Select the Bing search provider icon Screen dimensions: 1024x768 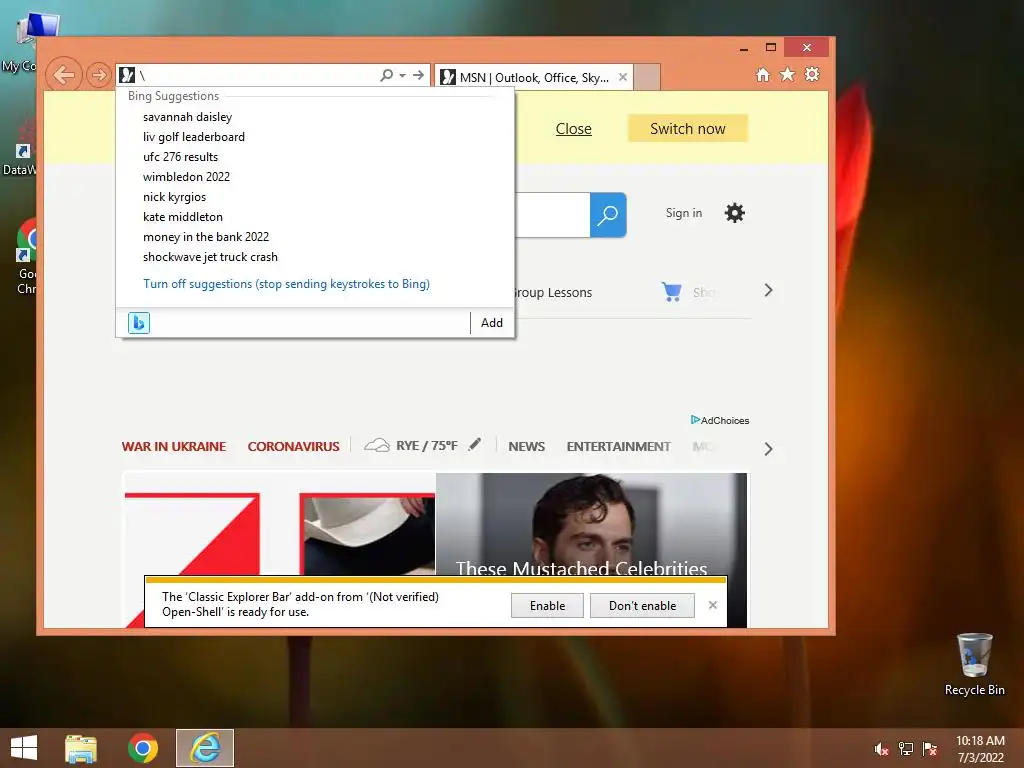(x=138, y=323)
